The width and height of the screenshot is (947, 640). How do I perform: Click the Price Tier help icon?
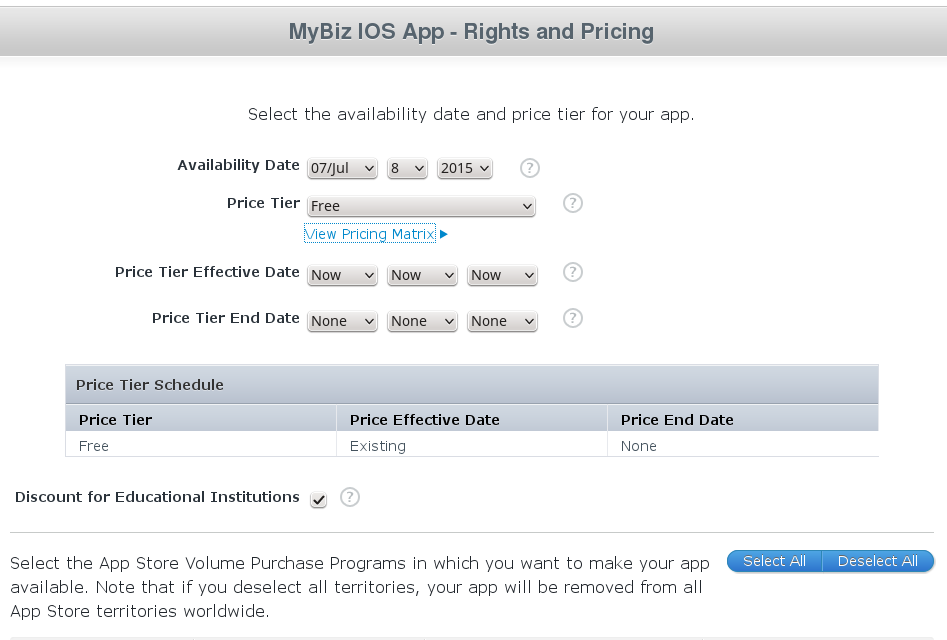click(x=572, y=203)
